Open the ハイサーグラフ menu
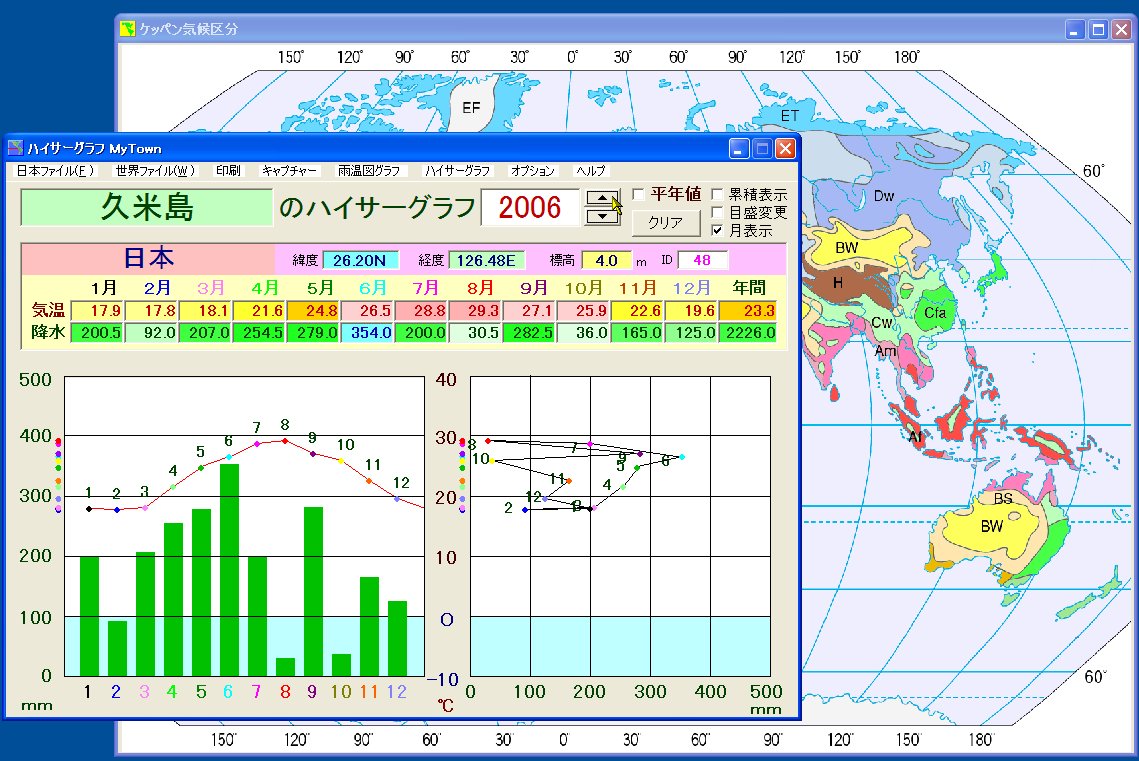Image resolution: width=1139 pixels, height=761 pixels. click(458, 171)
